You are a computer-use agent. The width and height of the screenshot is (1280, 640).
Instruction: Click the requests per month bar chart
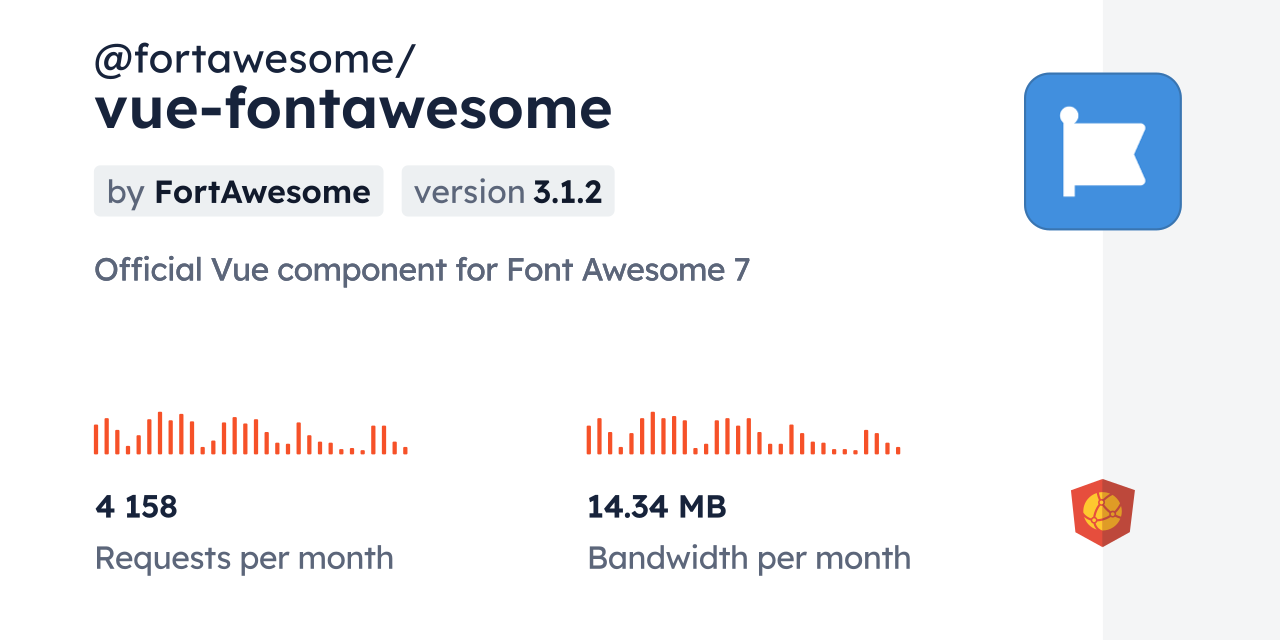[x=250, y=434]
